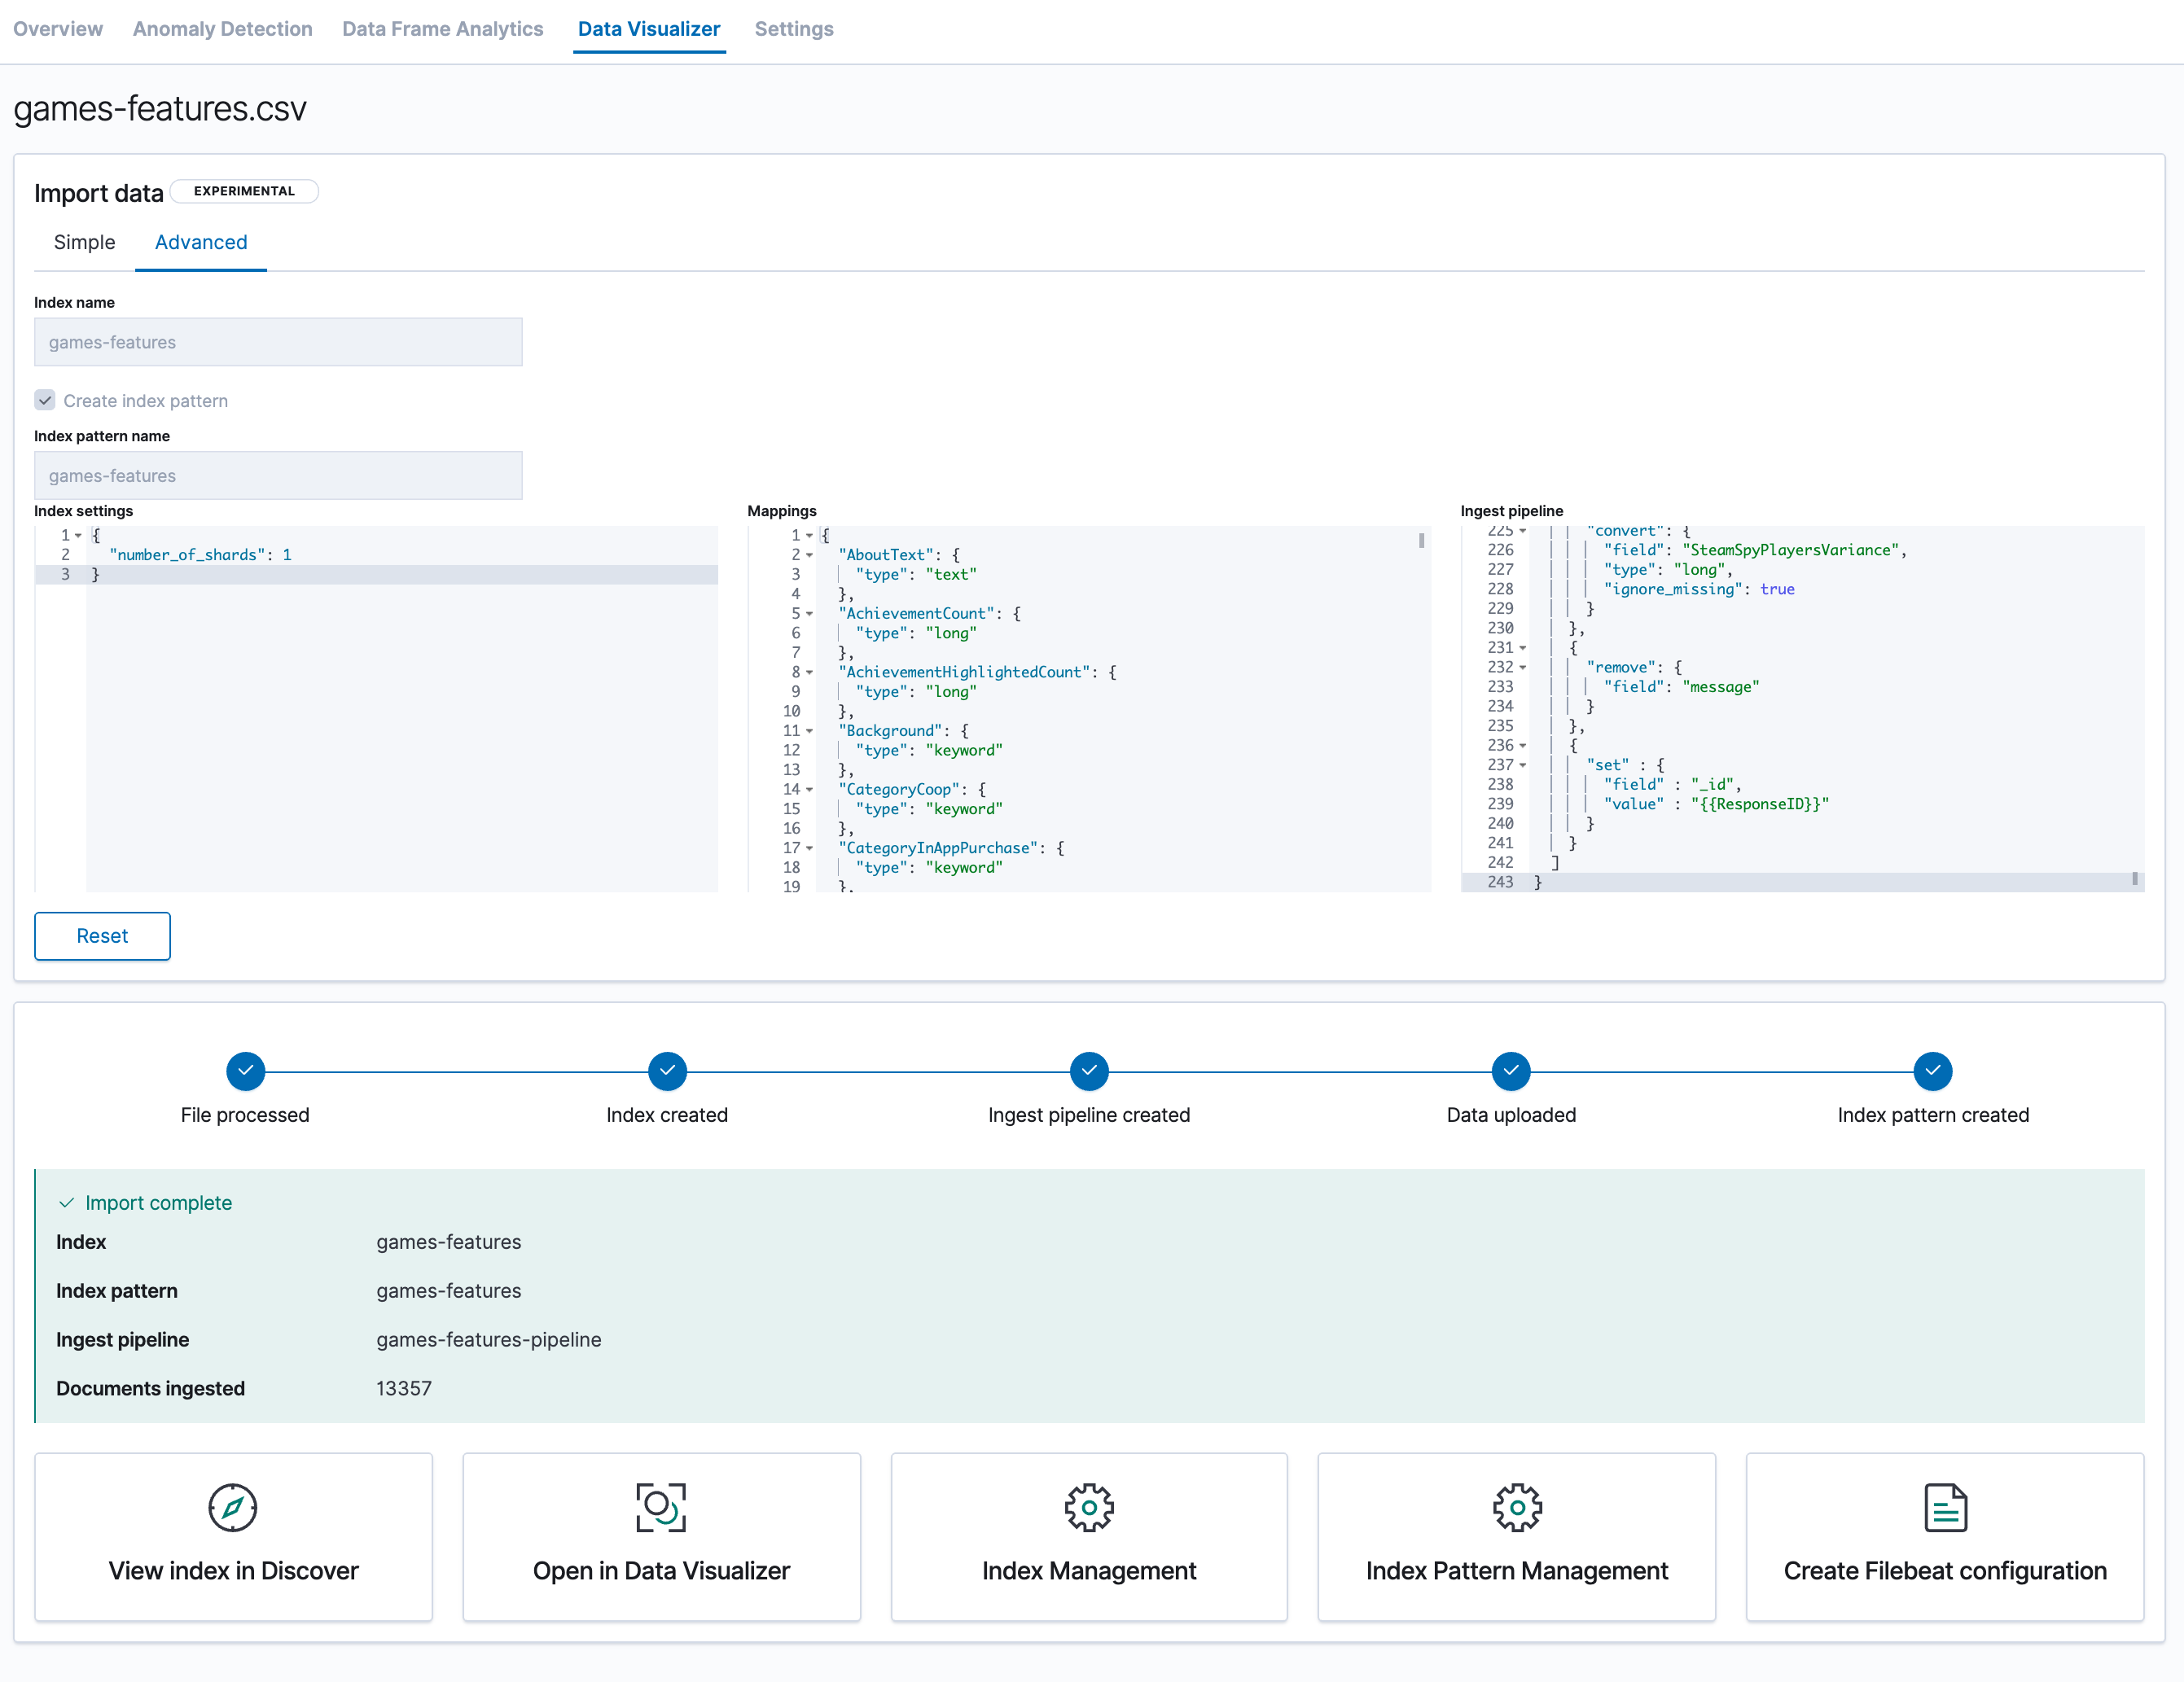Fold the CategoryCoop mapping at line 14
Viewport: 2184px width, 1682px height.
(x=810, y=790)
